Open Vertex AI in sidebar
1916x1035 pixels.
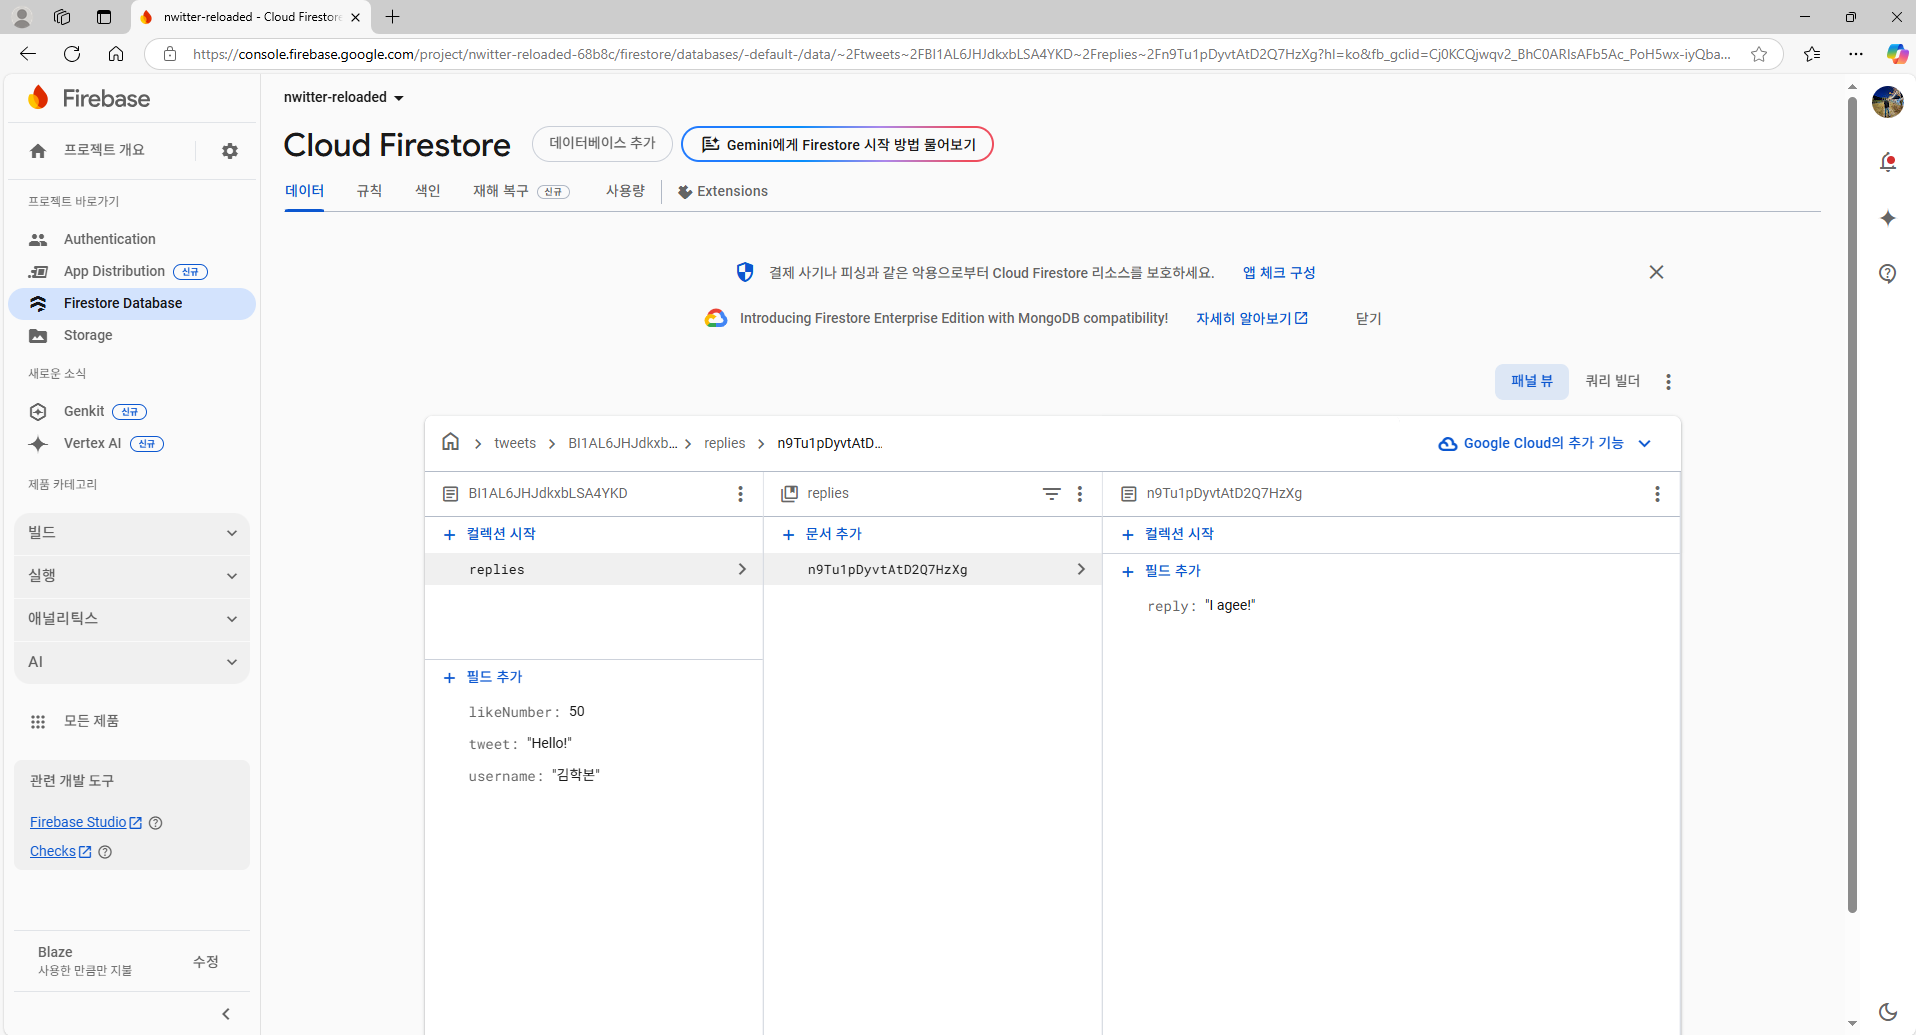(x=132, y=443)
